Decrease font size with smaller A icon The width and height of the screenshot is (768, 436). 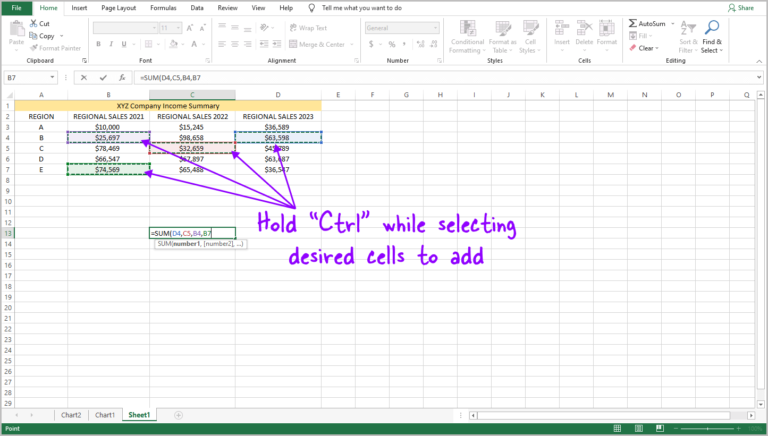[202, 28]
